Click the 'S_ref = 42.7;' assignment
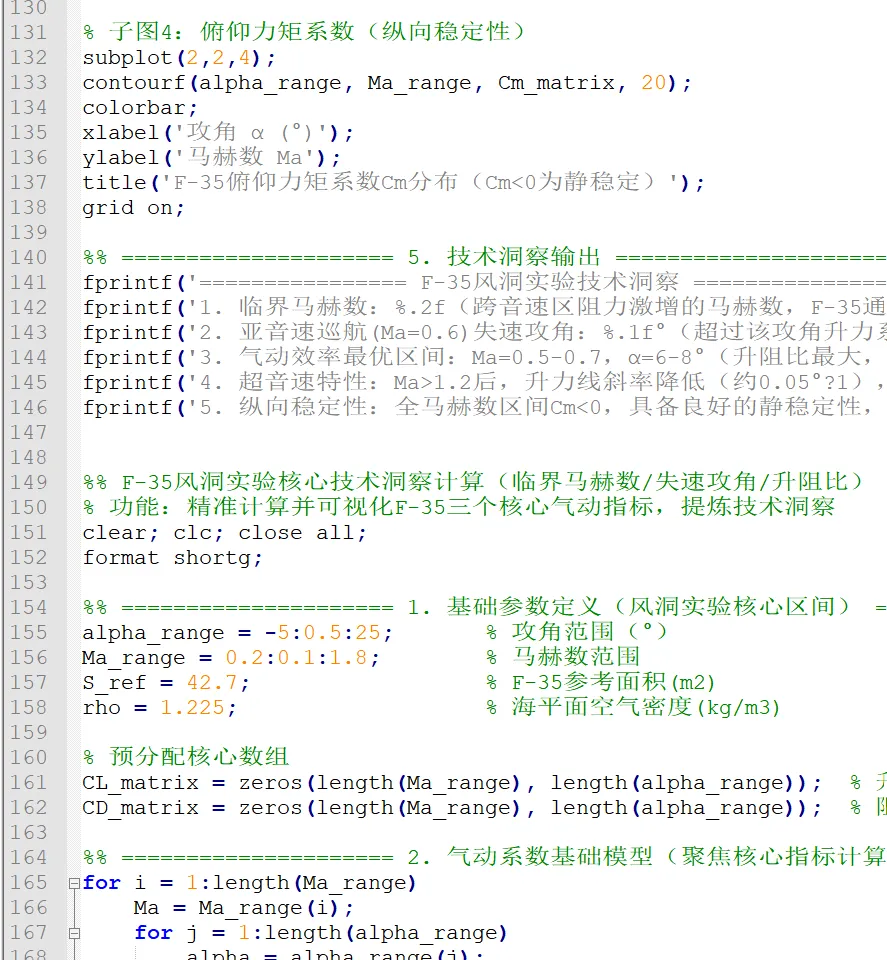The image size is (887, 960). click(x=166, y=683)
